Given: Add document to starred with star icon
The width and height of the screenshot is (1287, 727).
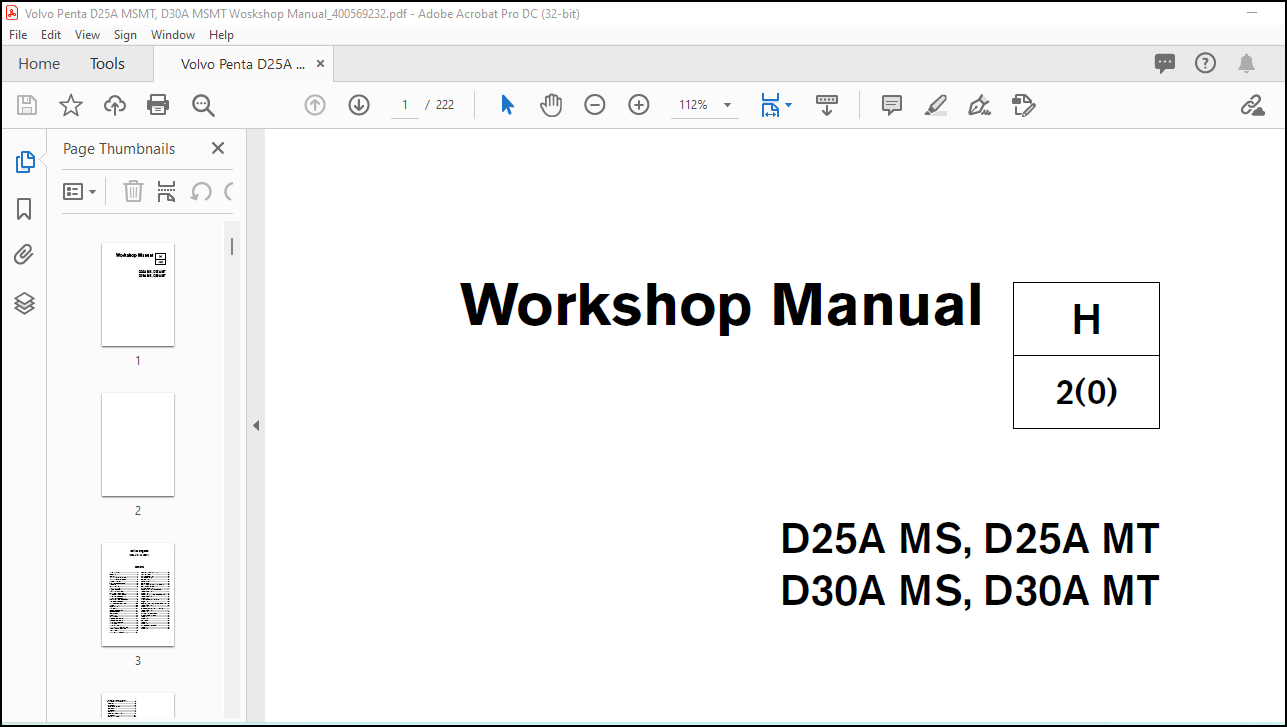Looking at the screenshot, I should click(71, 105).
